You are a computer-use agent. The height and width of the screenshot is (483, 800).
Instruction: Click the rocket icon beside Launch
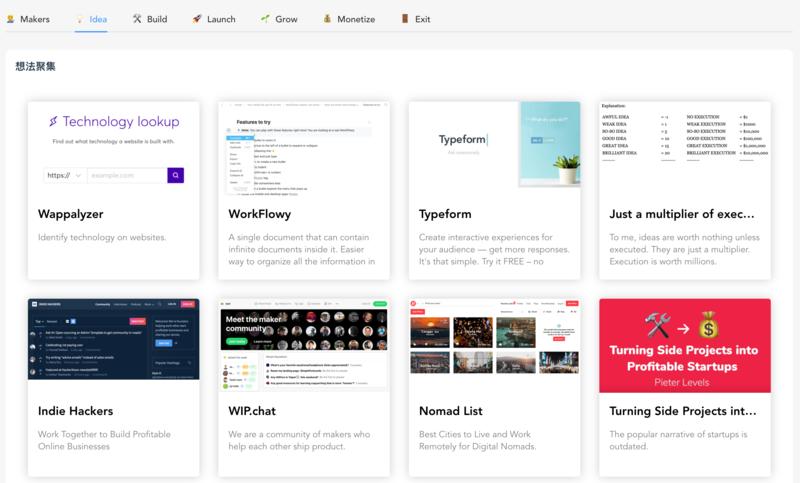(x=197, y=18)
